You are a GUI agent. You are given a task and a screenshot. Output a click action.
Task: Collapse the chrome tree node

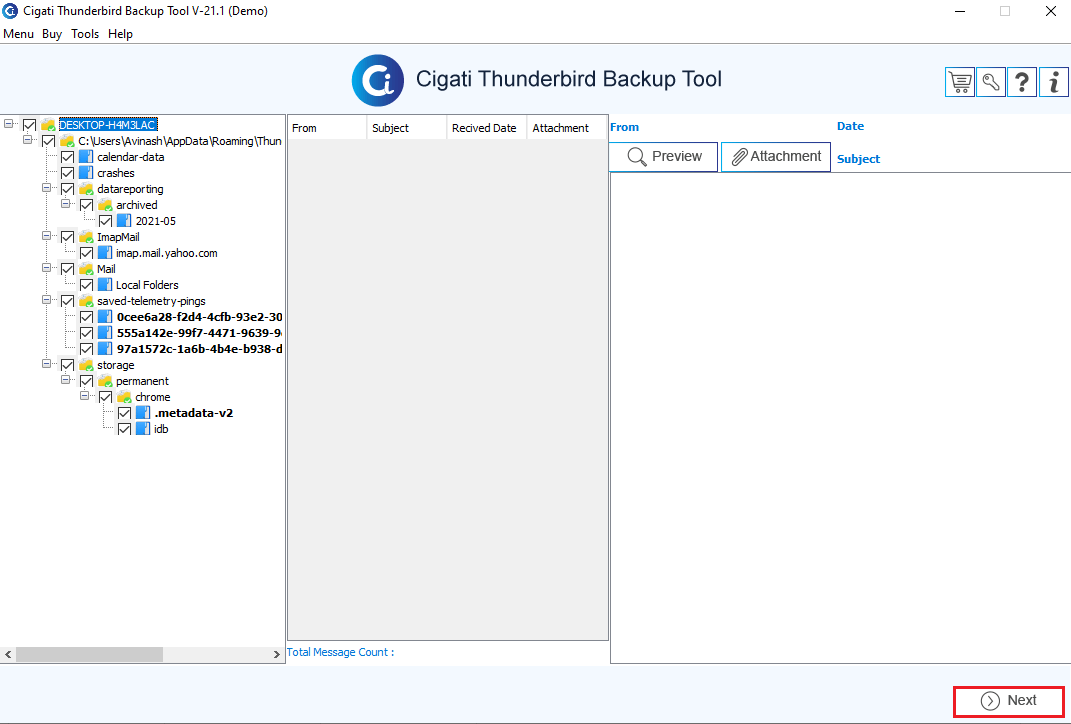pyautogui.click(x=85, y=395)
